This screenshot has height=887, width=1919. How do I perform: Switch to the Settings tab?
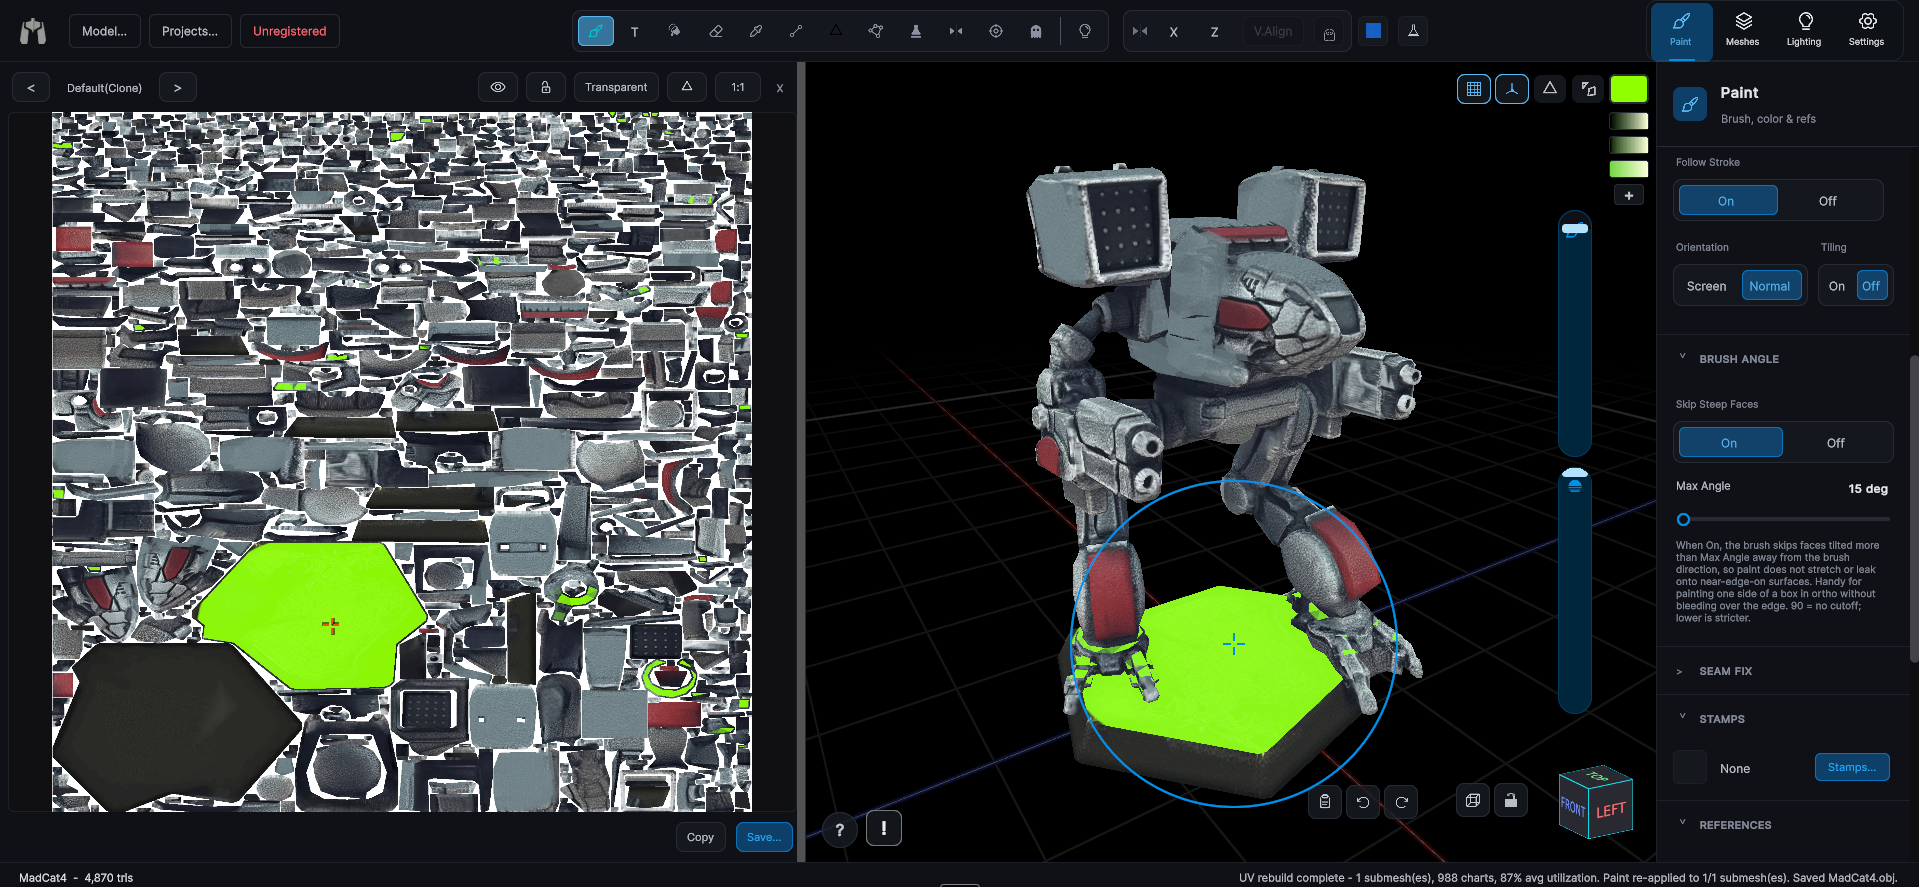click(1866, 31)
